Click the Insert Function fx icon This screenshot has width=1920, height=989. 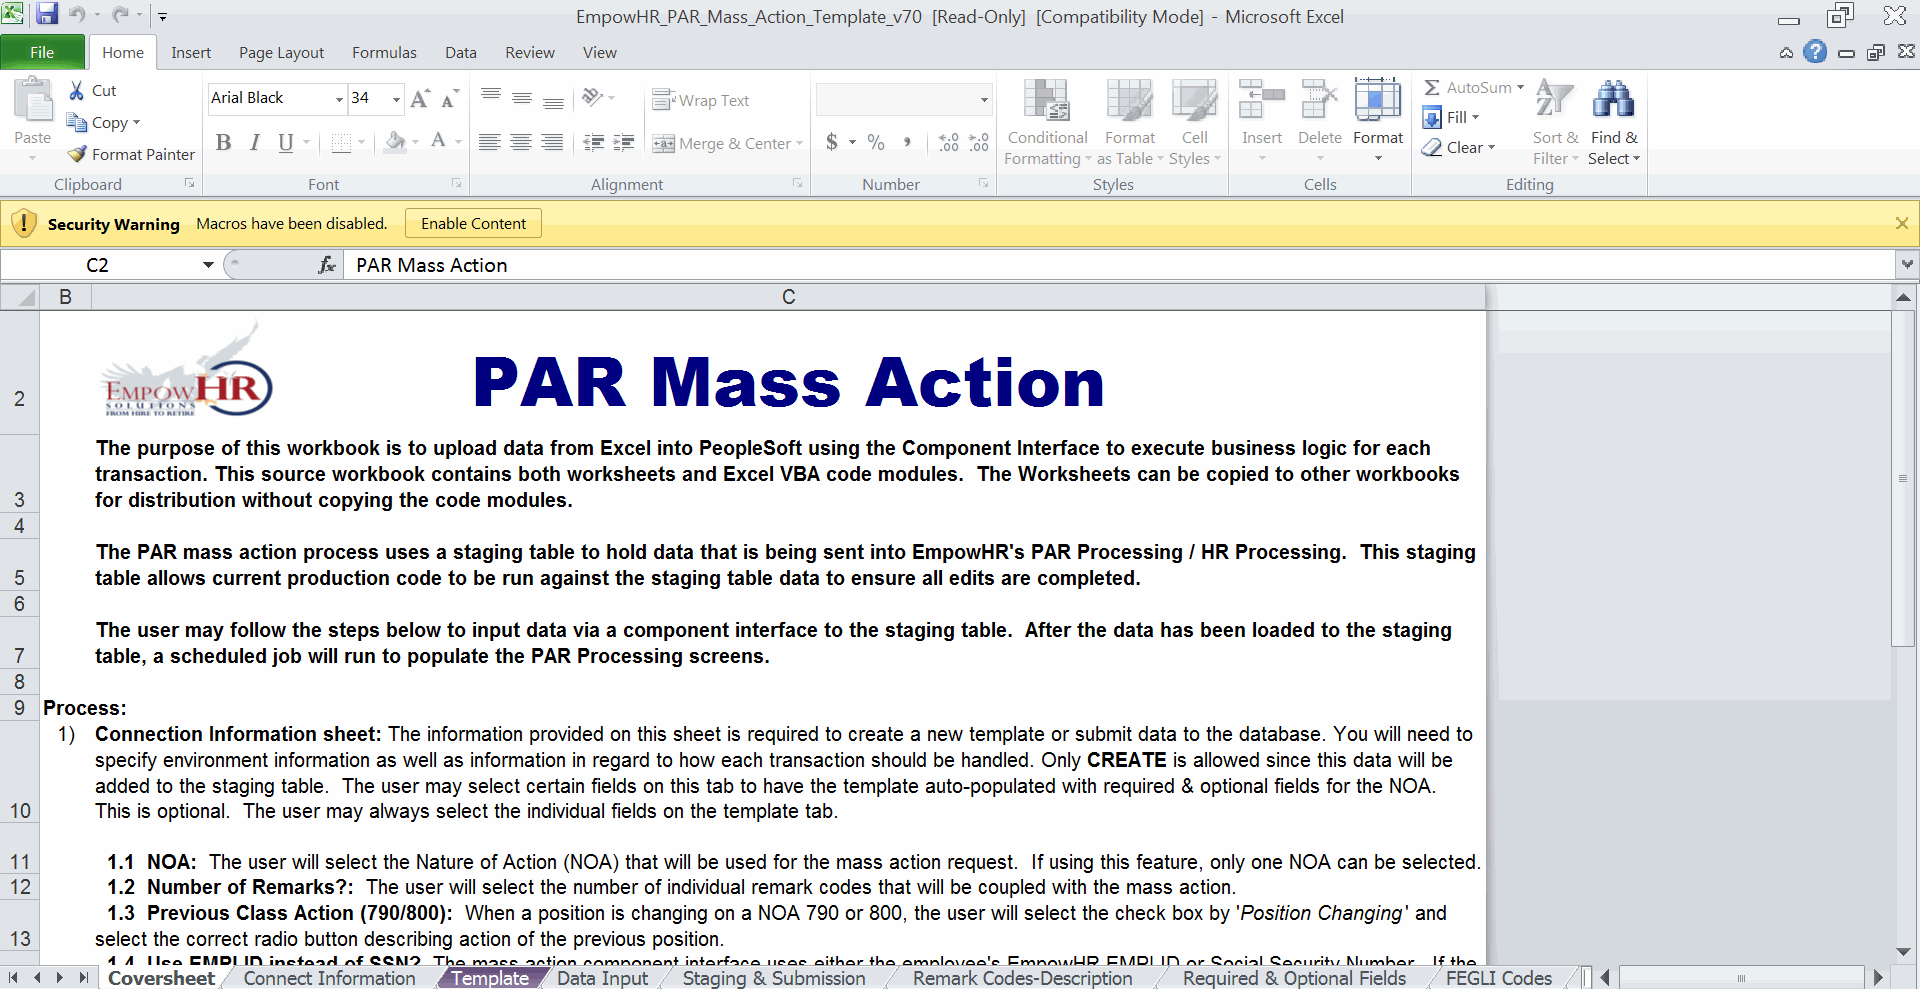pyautogui.click(x=327, y=265)
